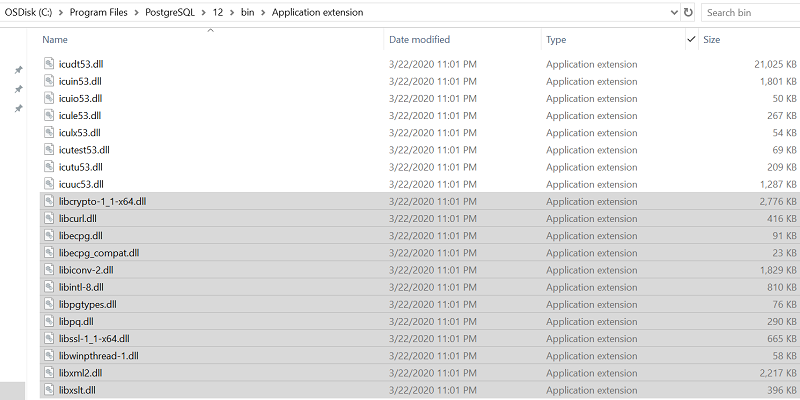Select the file name libpgtypes.dll
Screen dimensions: 800x400
88,305
